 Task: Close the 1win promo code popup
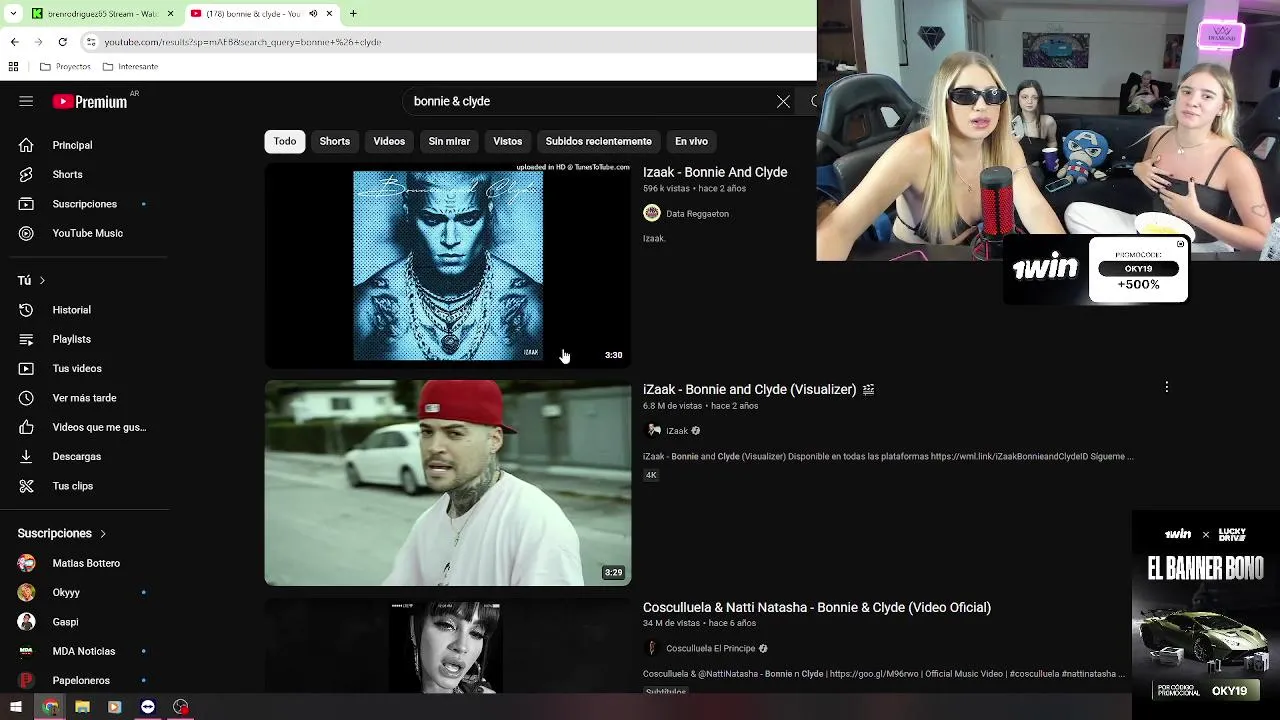pyautogui.click(x=1180, y=244)
